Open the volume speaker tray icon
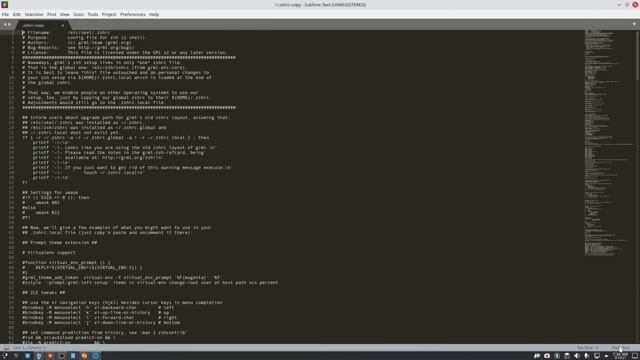Viewport: 640px width, 360px height. coord(577,356)
